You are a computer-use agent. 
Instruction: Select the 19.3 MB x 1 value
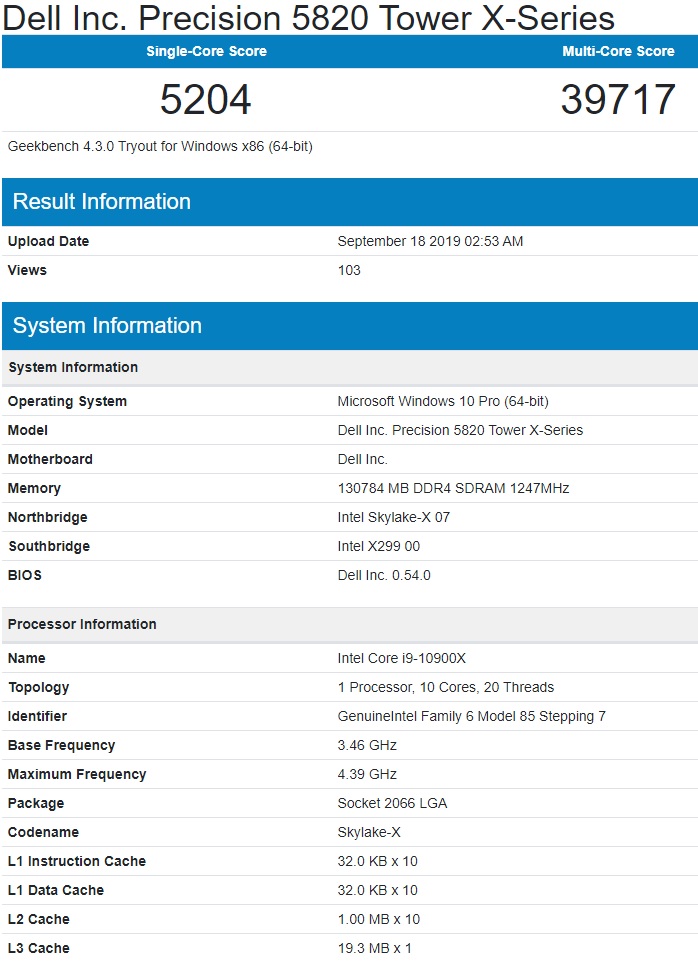point(374,948)
